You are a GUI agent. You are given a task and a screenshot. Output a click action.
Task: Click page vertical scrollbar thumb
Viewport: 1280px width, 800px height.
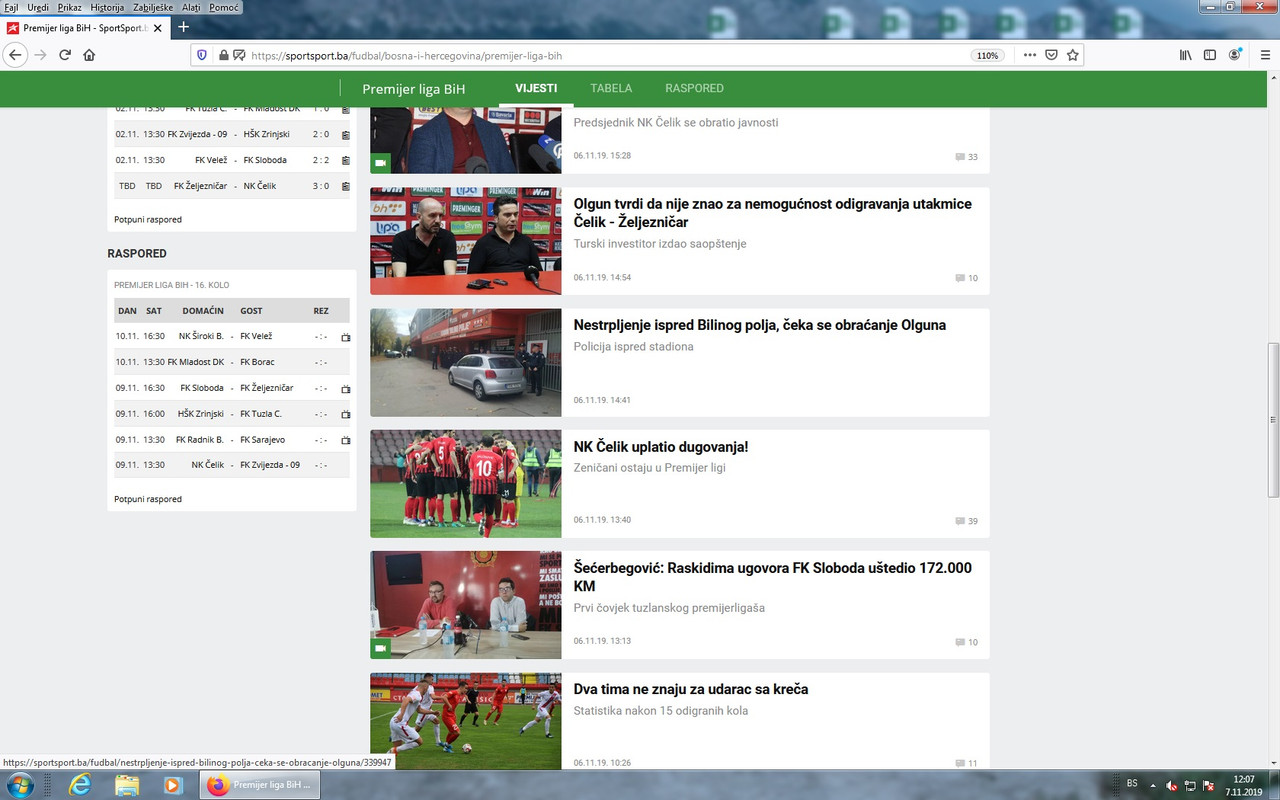(x=1273, y=420)
